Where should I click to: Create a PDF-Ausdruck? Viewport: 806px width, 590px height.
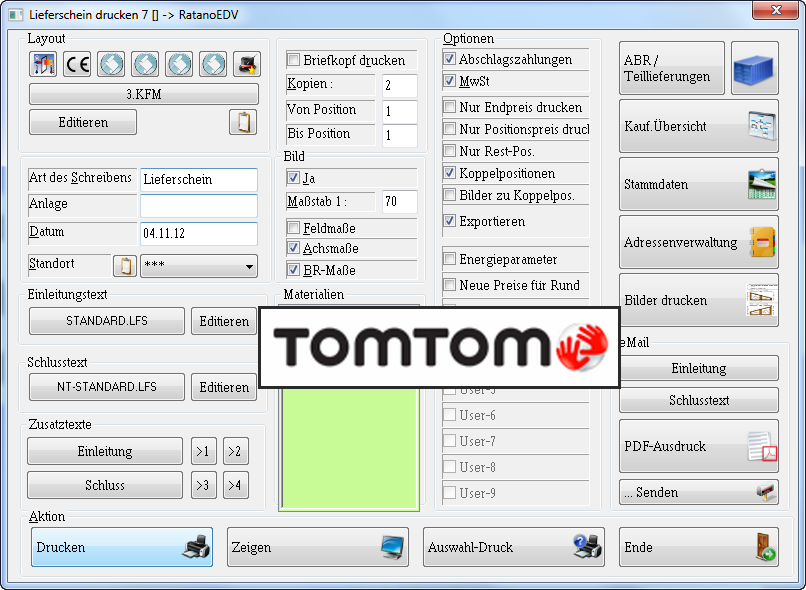[x=699, y=447]
